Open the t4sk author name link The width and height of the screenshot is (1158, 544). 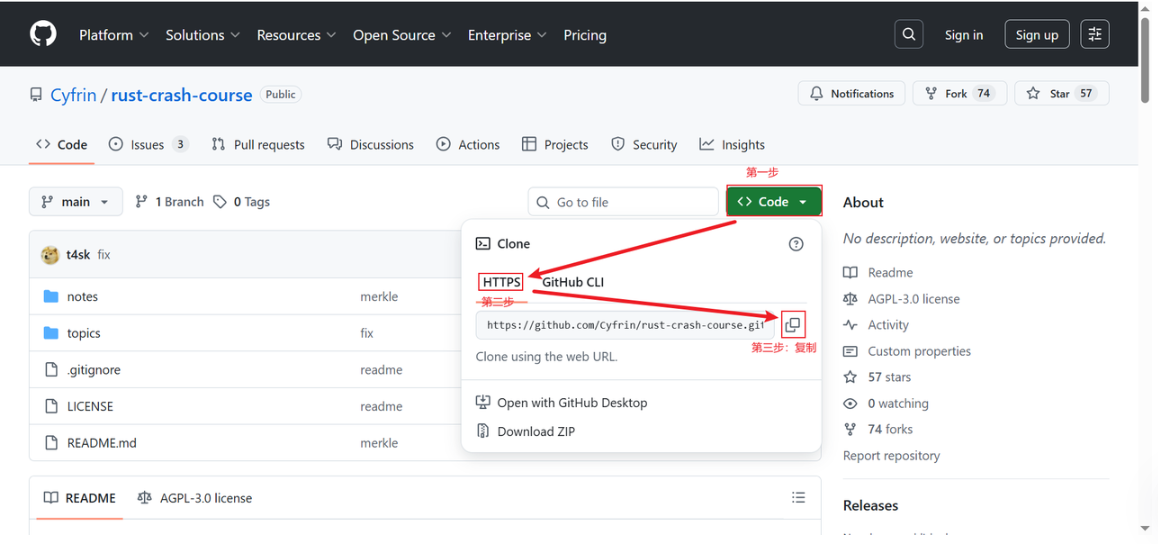point(78,255)
